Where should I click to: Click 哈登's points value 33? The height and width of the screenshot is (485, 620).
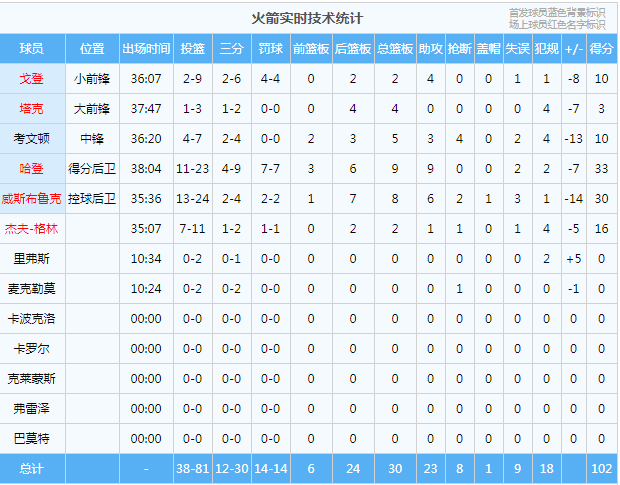pyautogui.click(x=601, y=169)
